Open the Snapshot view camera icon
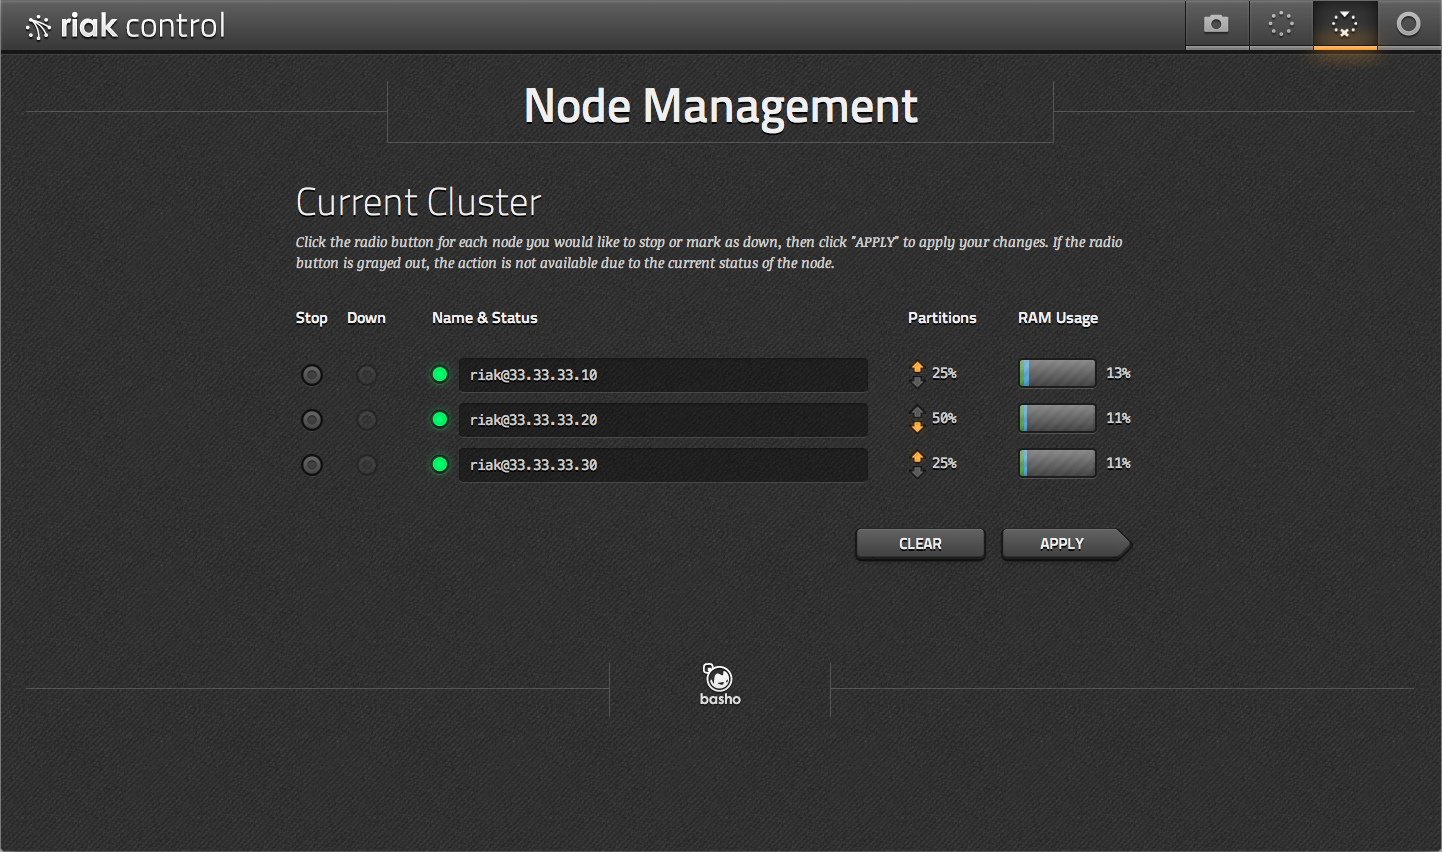This screenshot has height=852, width=1442. 1216,24
